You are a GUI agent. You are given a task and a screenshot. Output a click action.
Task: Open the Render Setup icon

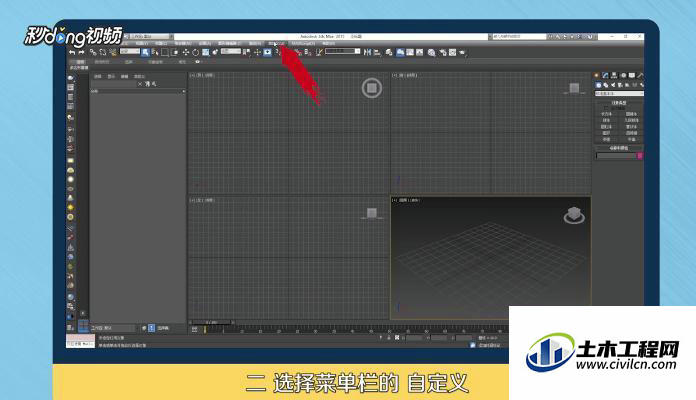pyautogui.click(x=443, y=52)
